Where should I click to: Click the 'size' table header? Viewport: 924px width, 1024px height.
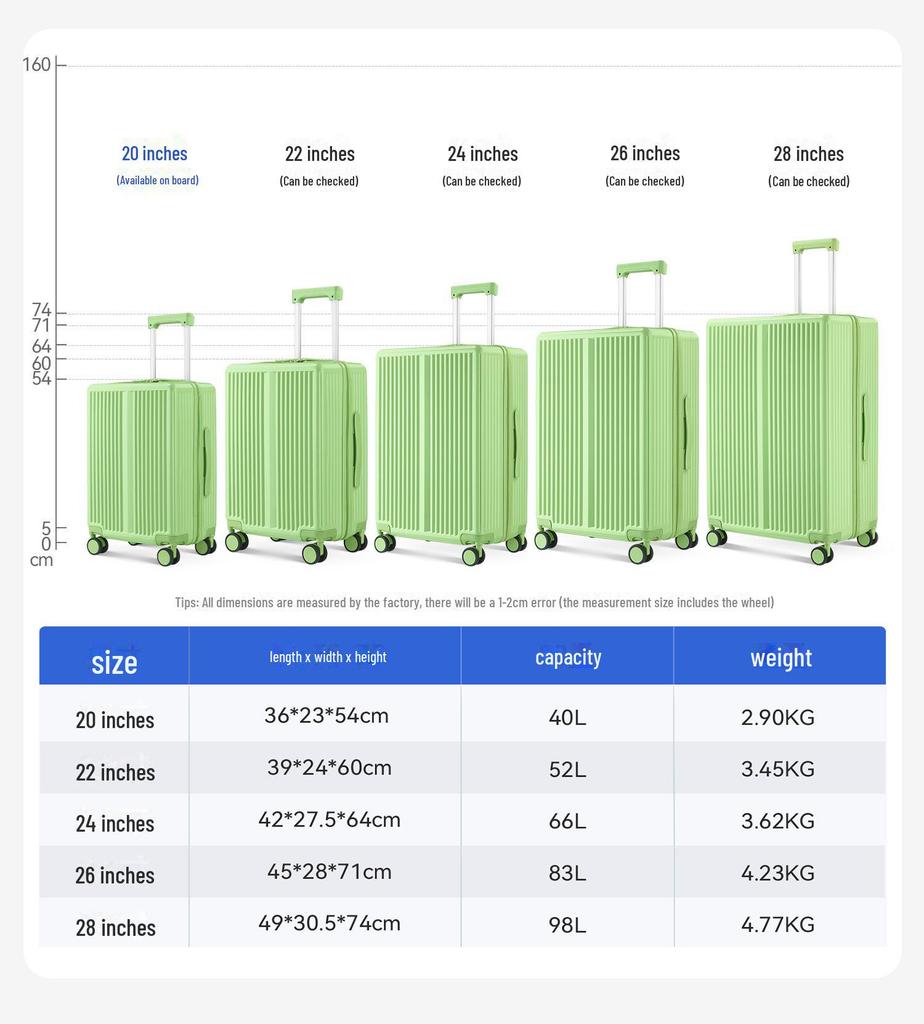[x=114, y=661]
